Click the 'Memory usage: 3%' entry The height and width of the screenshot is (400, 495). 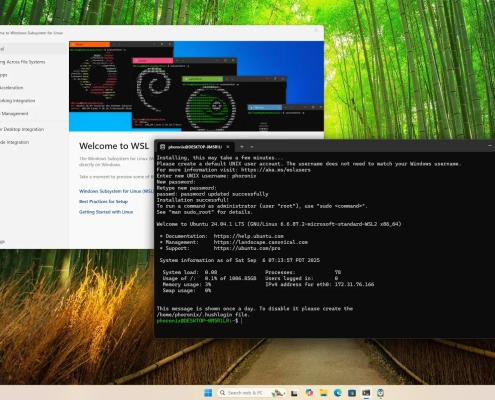(x=187, y=284)
